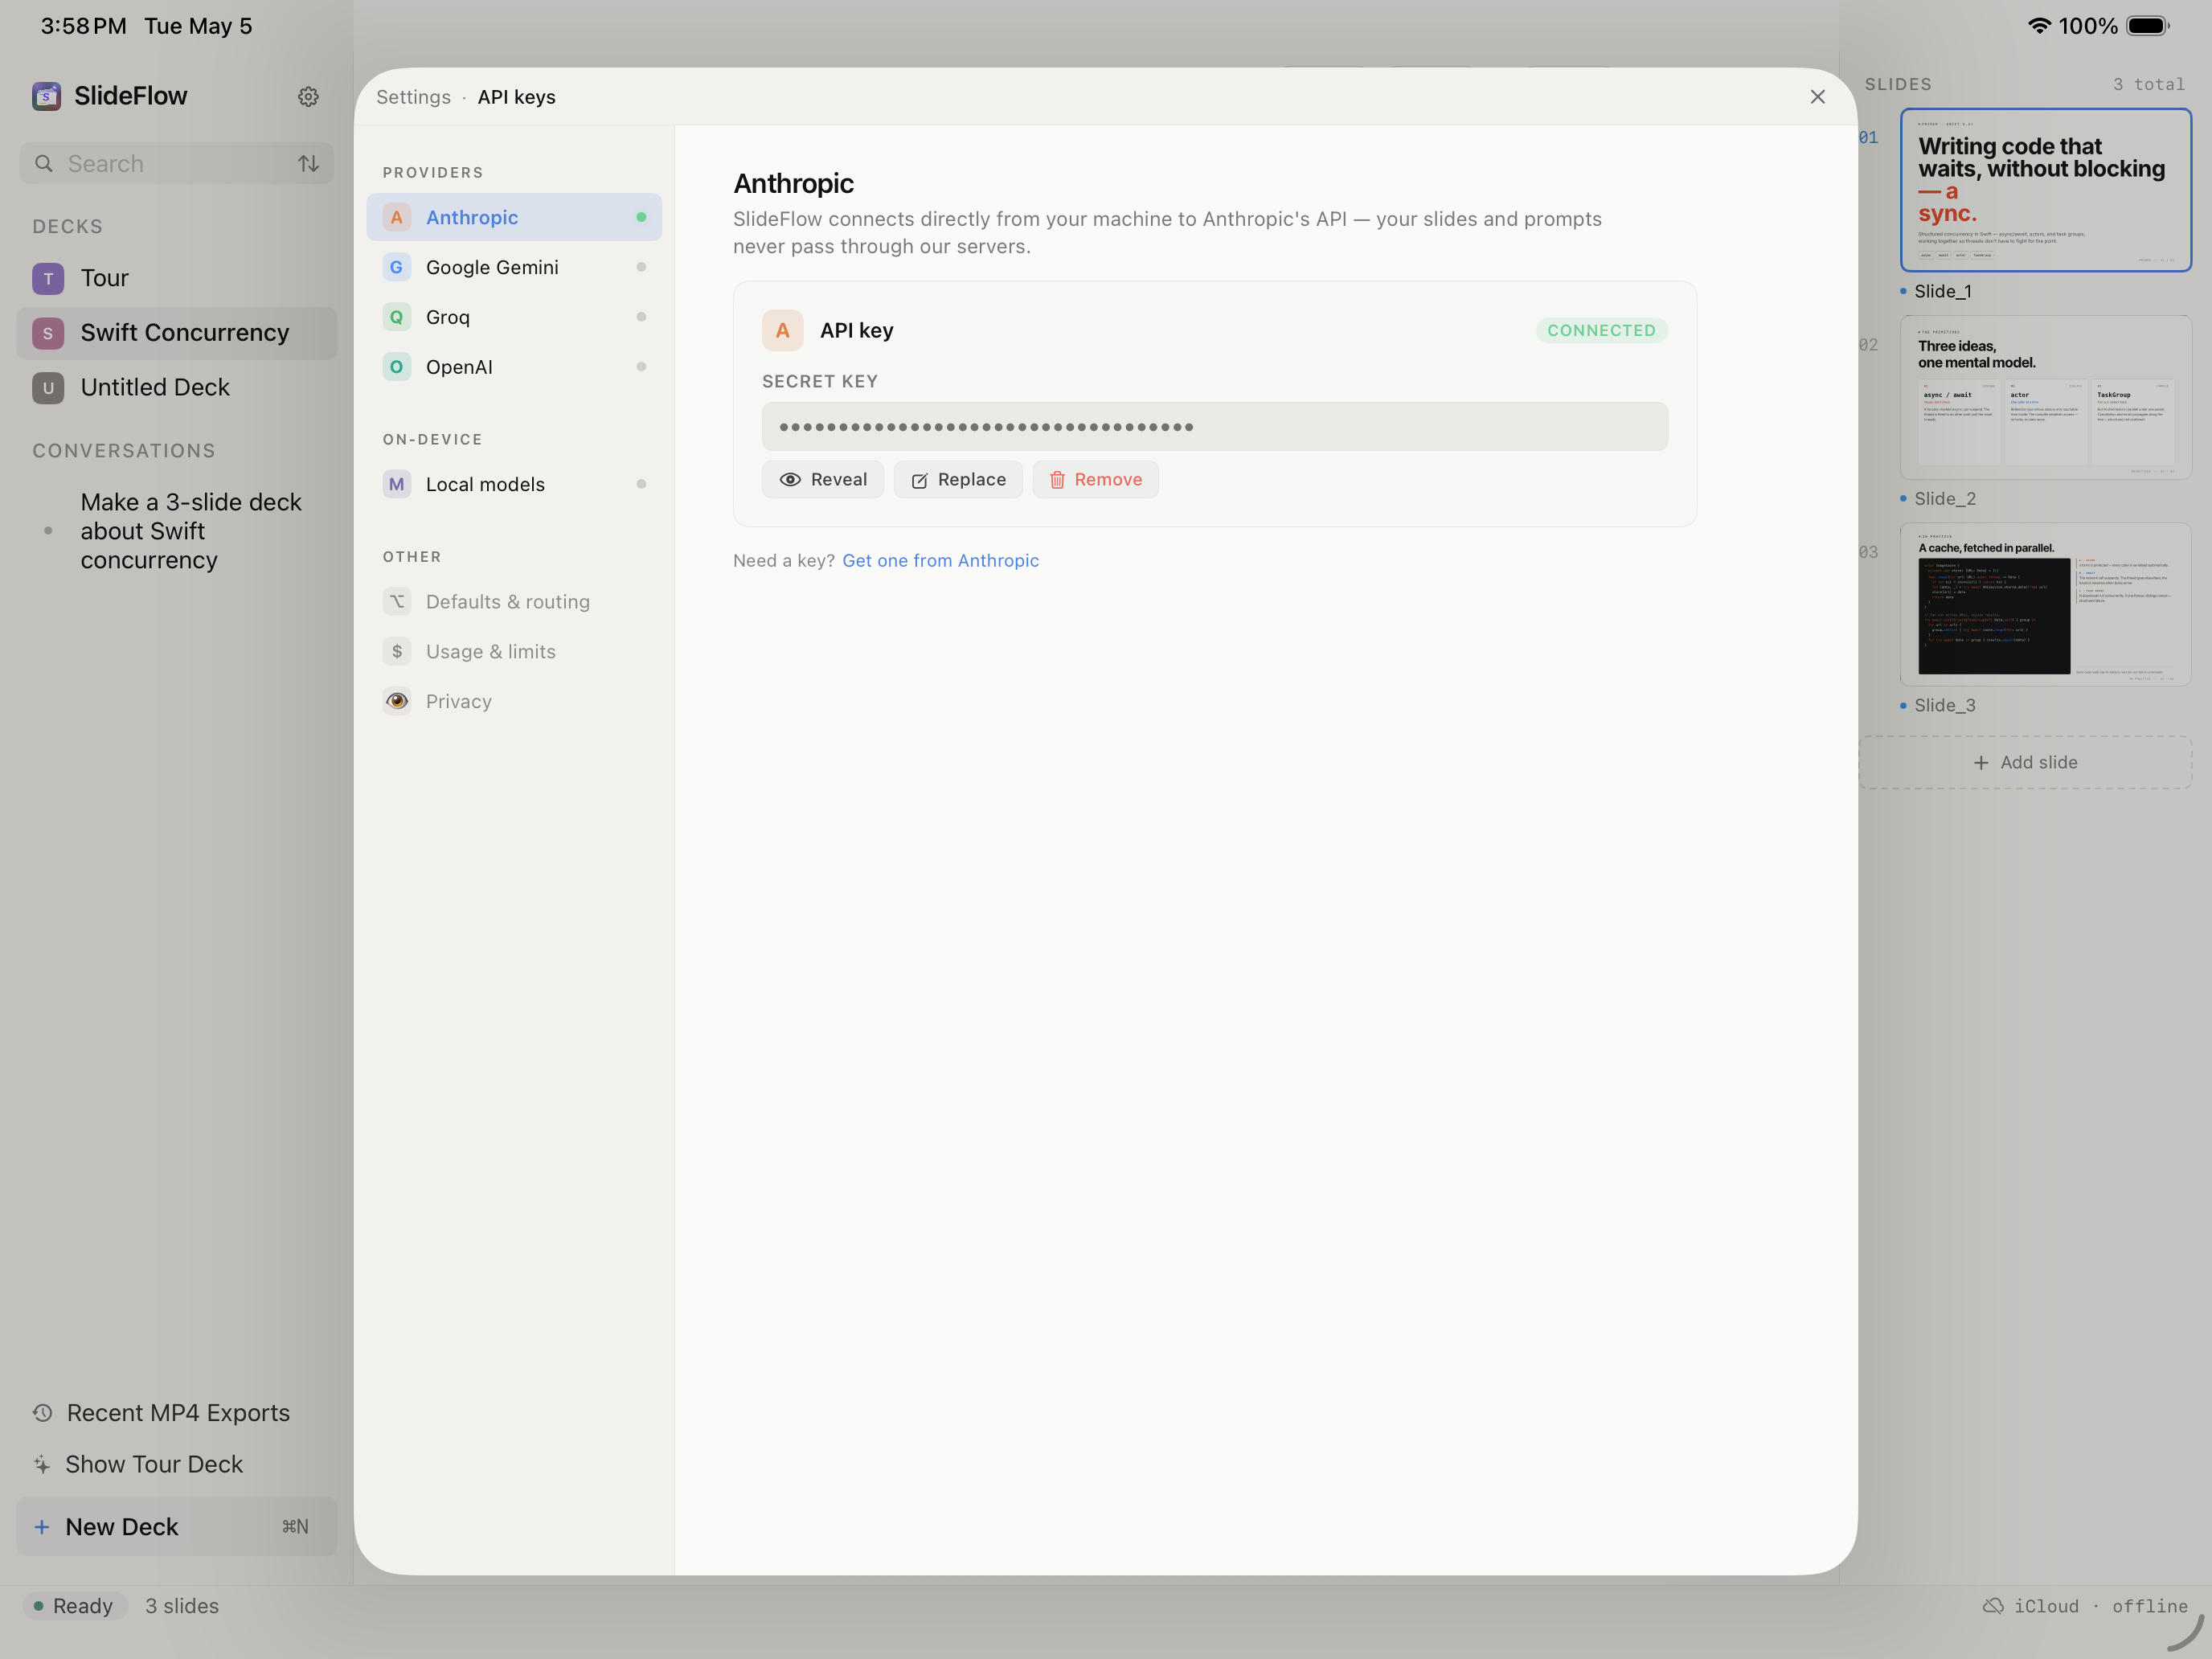Click the API key card A icon

click(x=783, y=330)
